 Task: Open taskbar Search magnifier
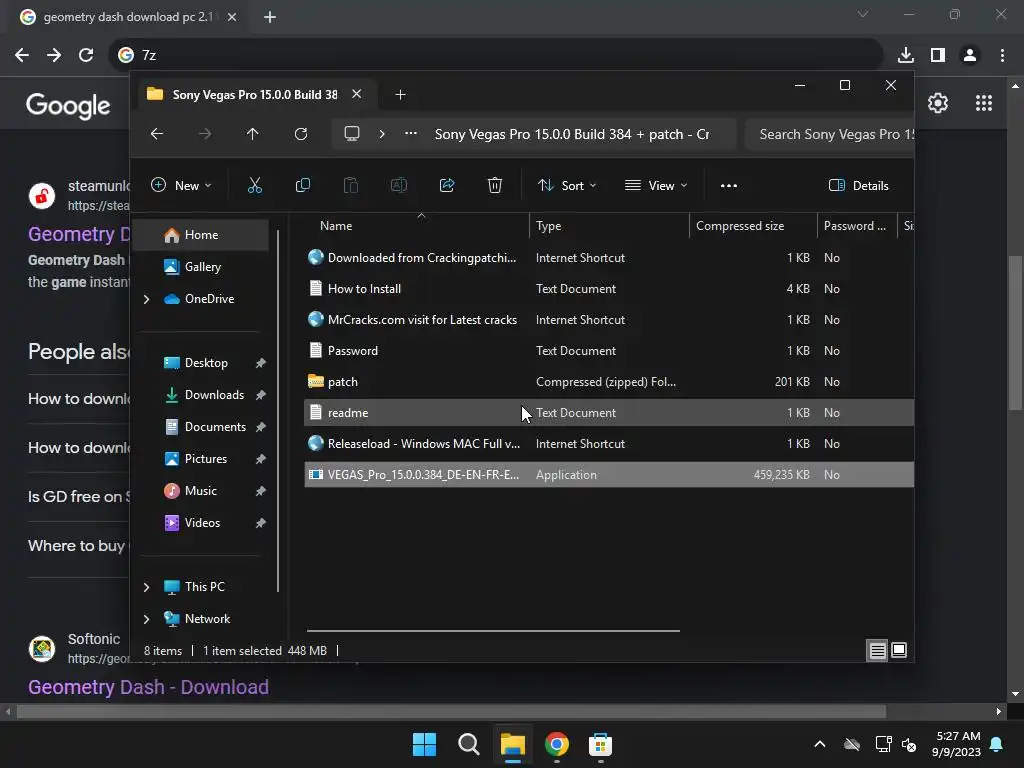click(x=468, y=744)
